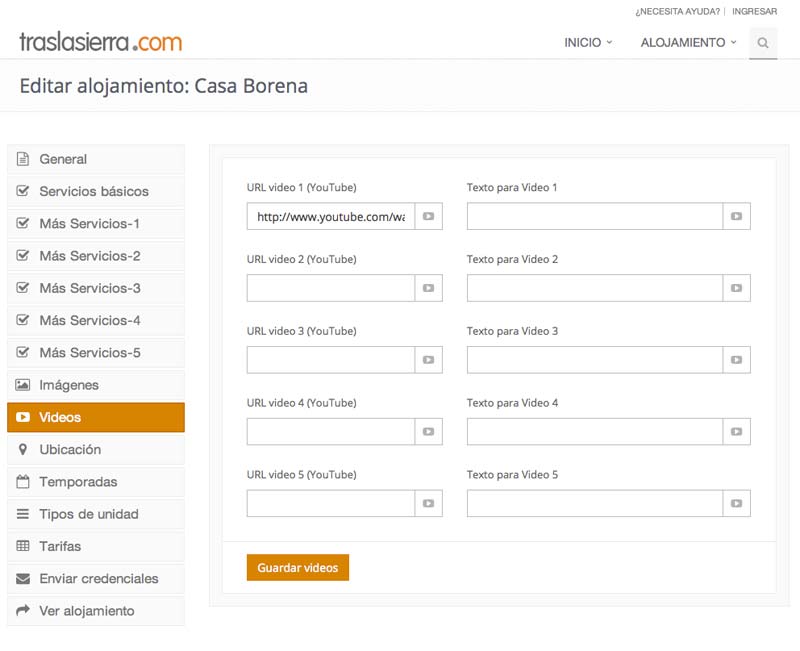The width and height of the screenshot is (800, 651).
Task: Click the video icon beside URL video 4 field
Action: click(429, 432)
